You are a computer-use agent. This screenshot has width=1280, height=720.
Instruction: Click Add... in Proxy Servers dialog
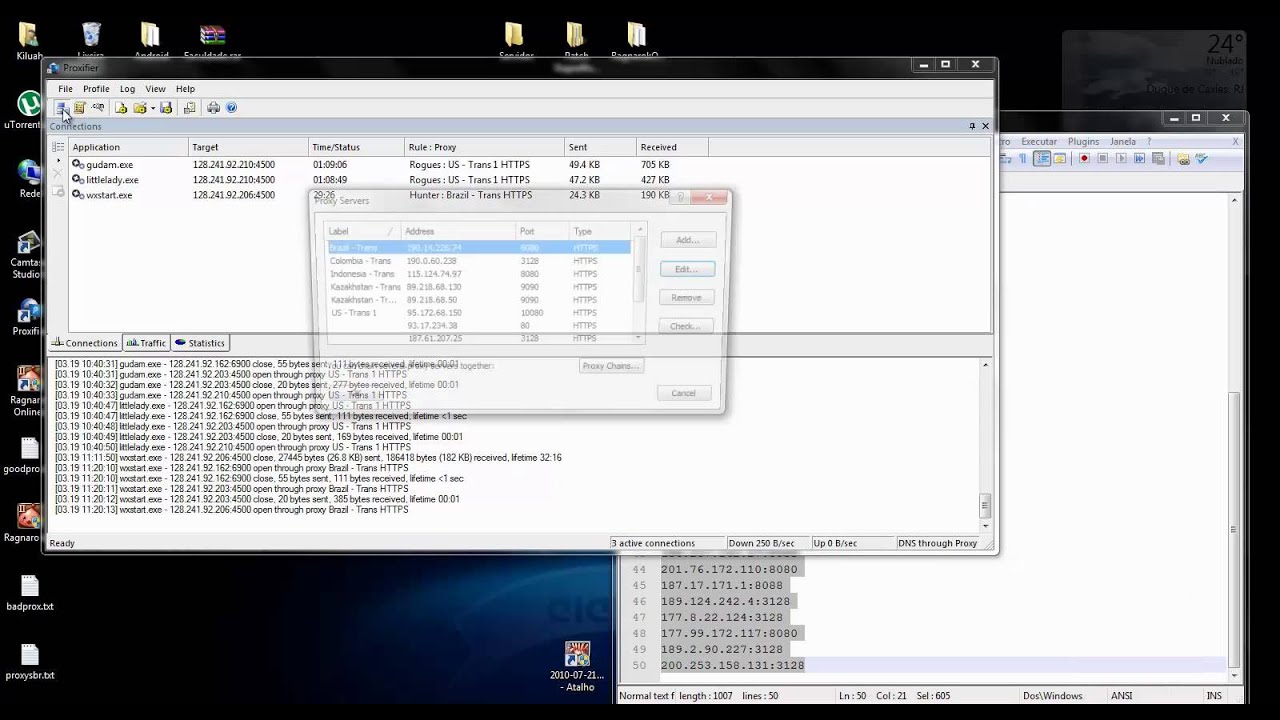[687, 240]
